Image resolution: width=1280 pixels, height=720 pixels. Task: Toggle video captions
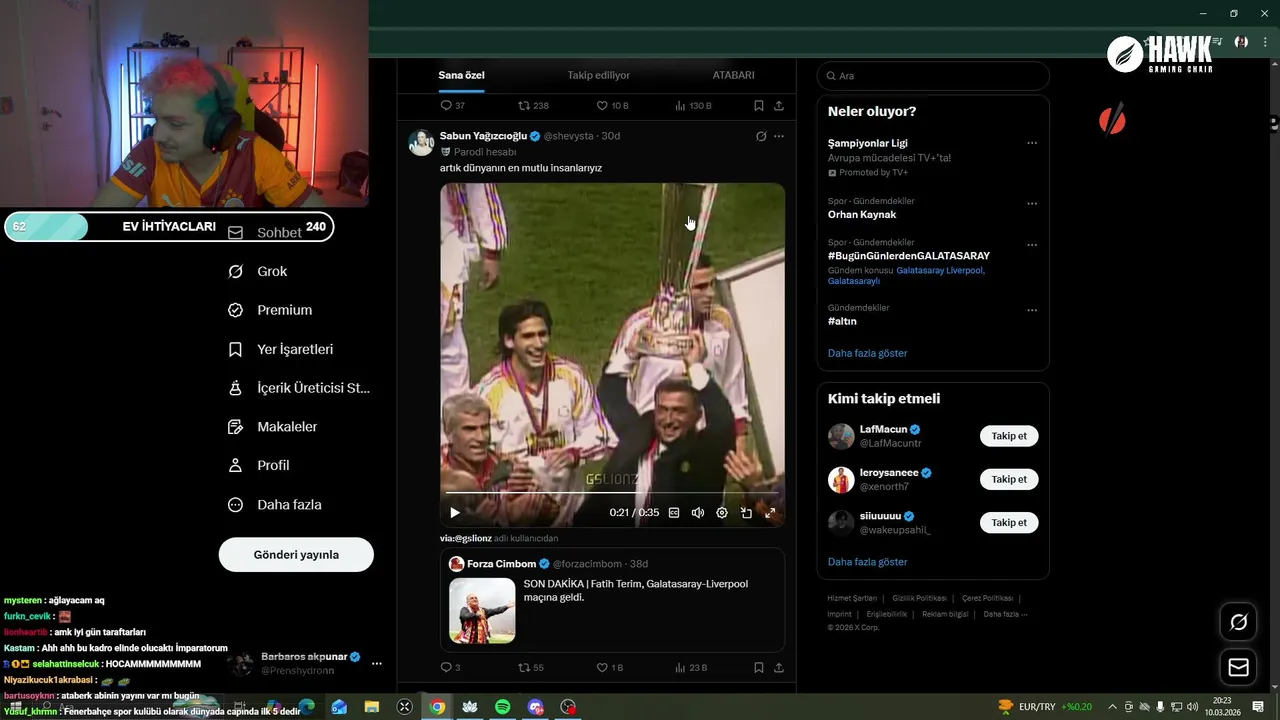[674, 513]
